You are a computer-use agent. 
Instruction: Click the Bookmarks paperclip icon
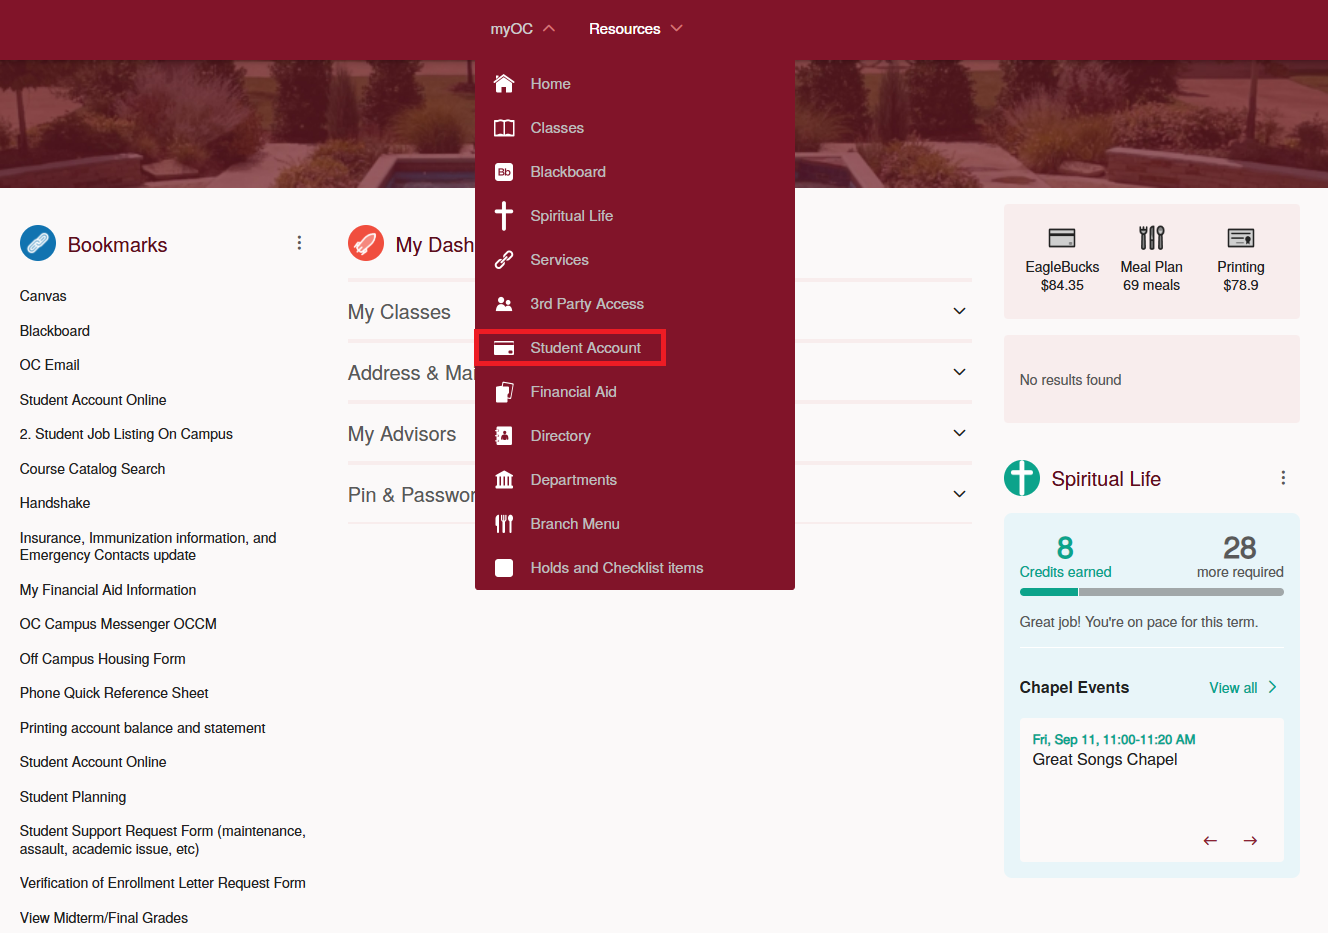[38, 243]
